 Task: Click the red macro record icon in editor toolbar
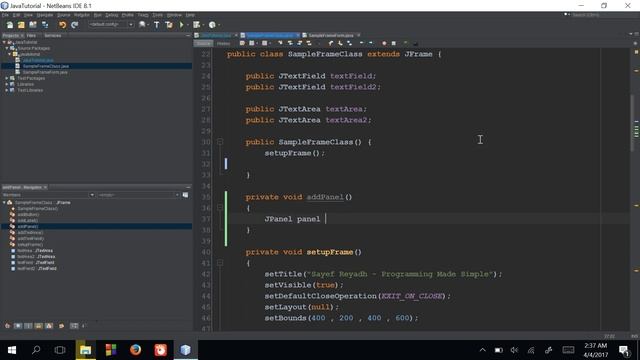pos(384,43)
